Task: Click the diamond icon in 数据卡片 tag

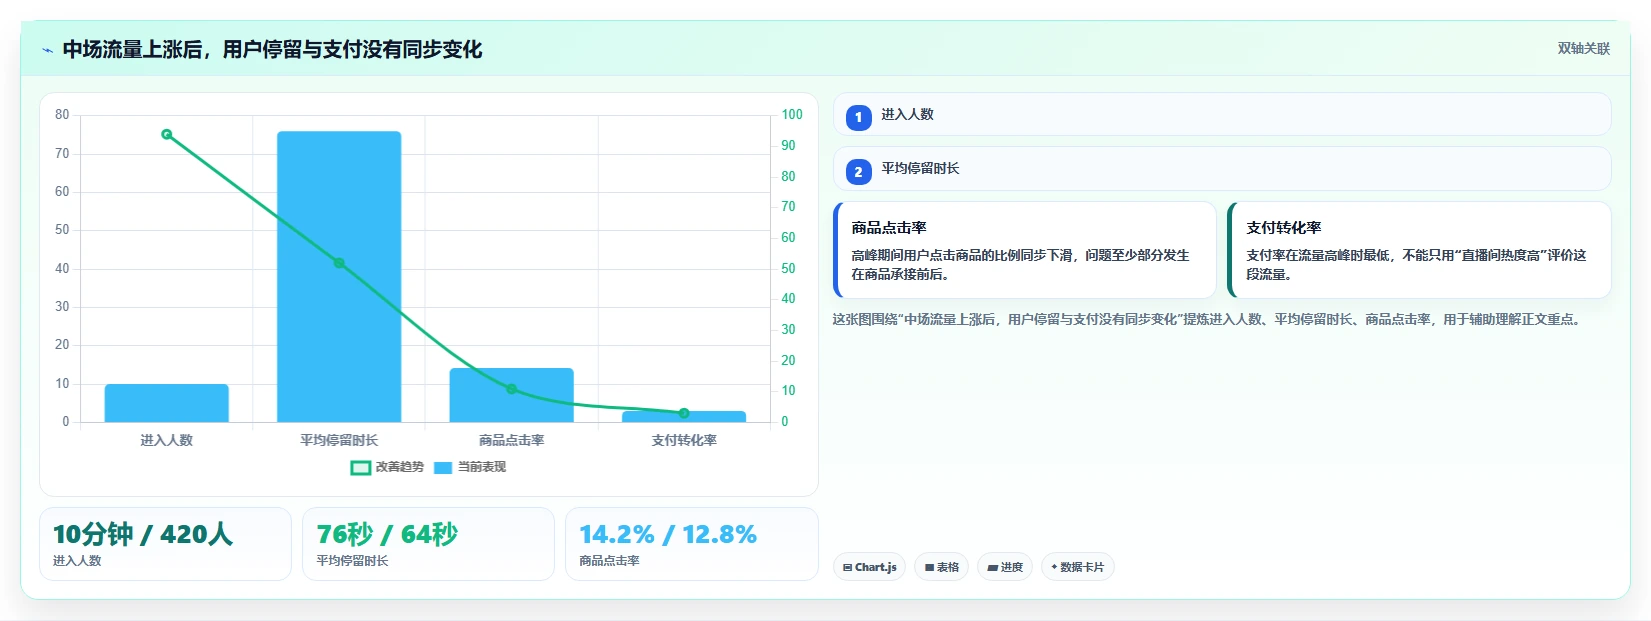Action: [x=1054, y=567]
